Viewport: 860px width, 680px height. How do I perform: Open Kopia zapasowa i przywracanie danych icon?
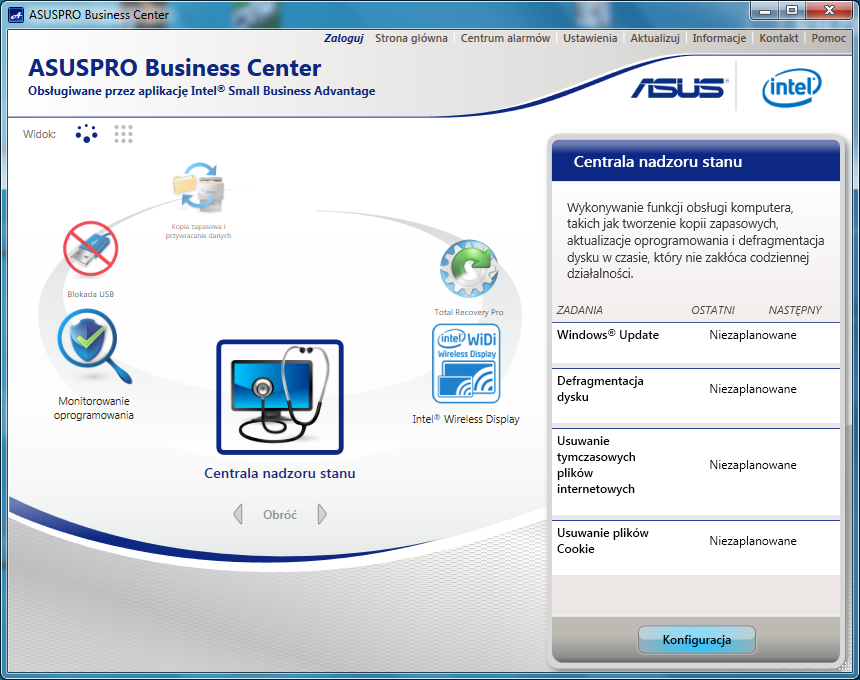coord(199,187)
